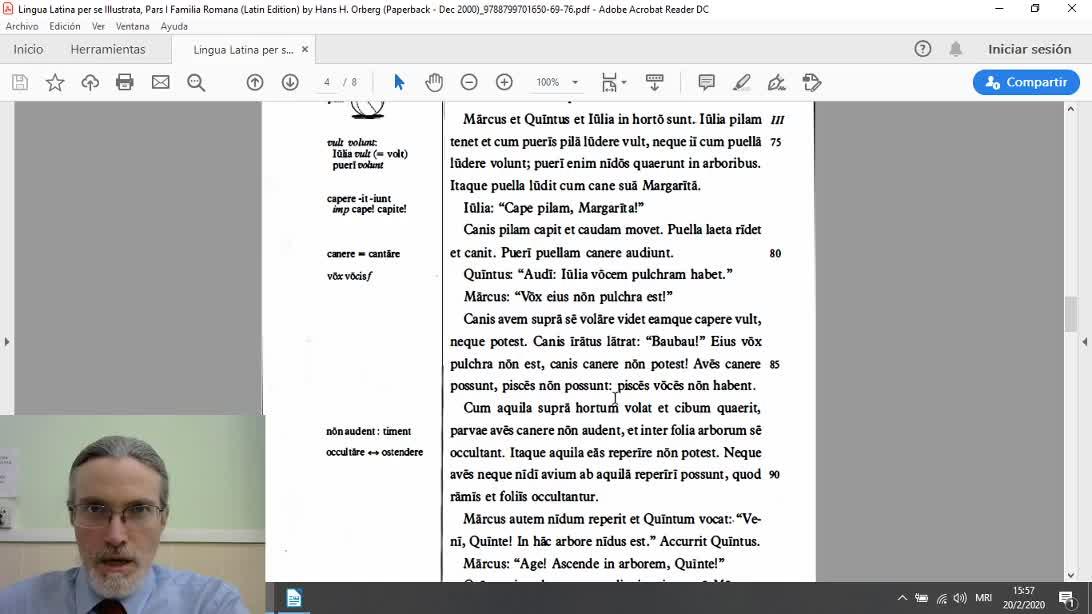
Task: Open the Ver menu
Action: [98, 26]
